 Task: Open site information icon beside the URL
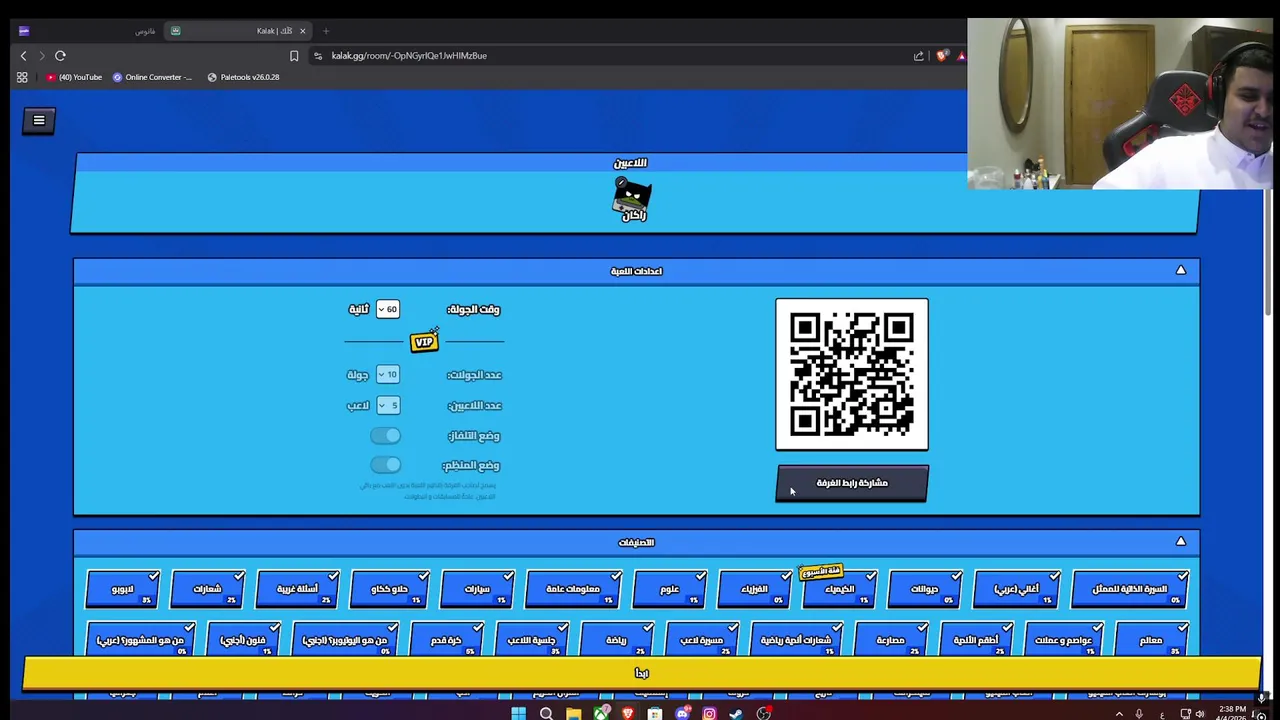pyautogui.click(x=318, y=56)
